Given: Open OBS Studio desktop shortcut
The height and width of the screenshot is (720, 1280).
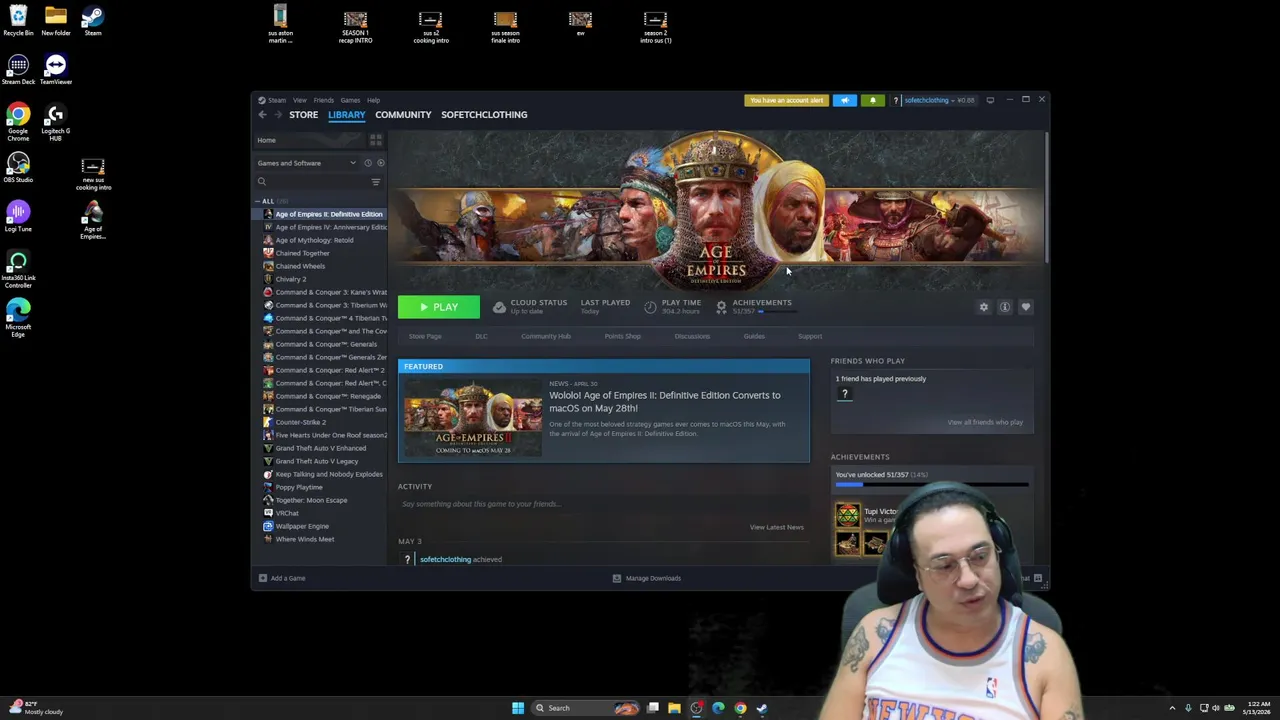Looking at the screenshot, I should pos(18,167).
